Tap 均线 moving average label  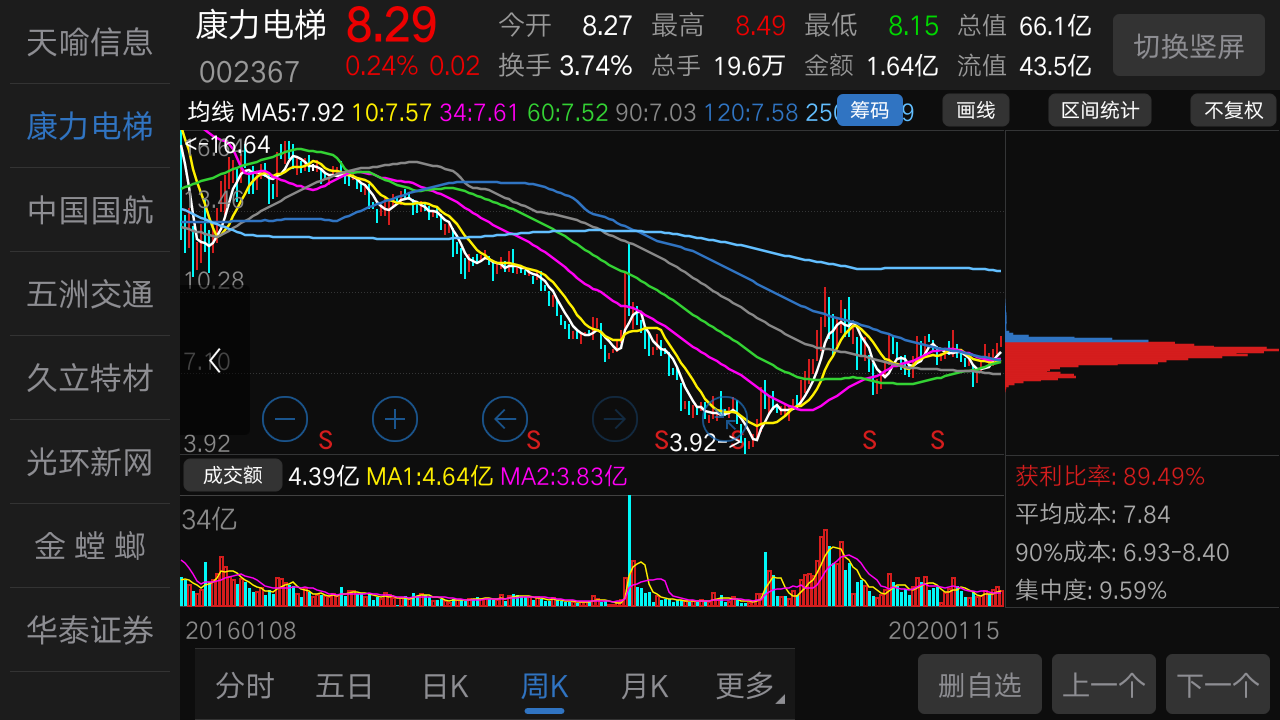(211, 112)
